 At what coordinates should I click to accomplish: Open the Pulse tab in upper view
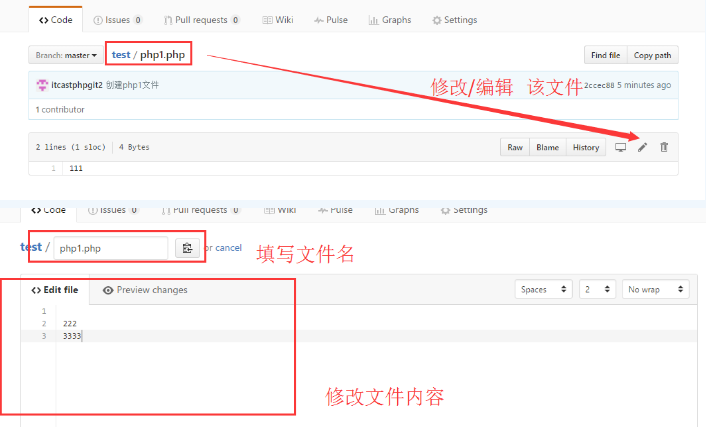click(x=331, y=20)
